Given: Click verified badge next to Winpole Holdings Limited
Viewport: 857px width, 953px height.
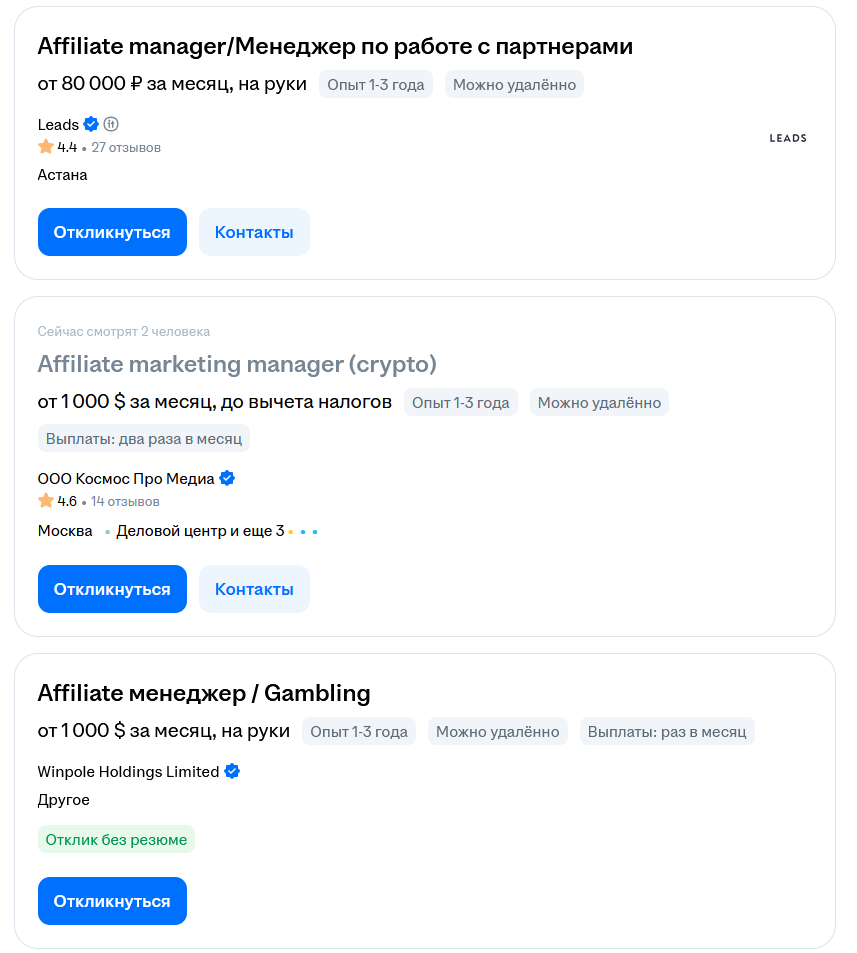Looking at the screenshot, I should 232,771.
